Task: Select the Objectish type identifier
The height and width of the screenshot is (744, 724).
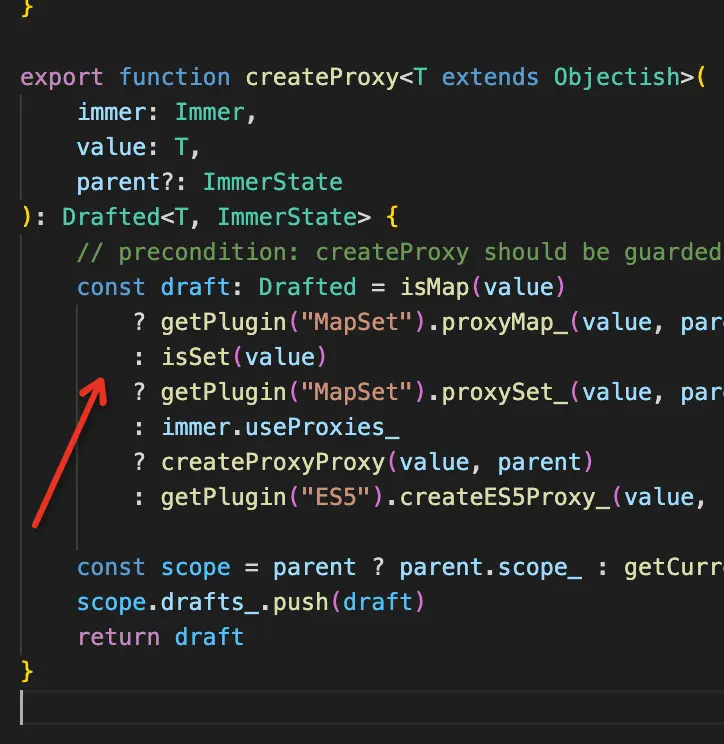Action: click(617, 77)
